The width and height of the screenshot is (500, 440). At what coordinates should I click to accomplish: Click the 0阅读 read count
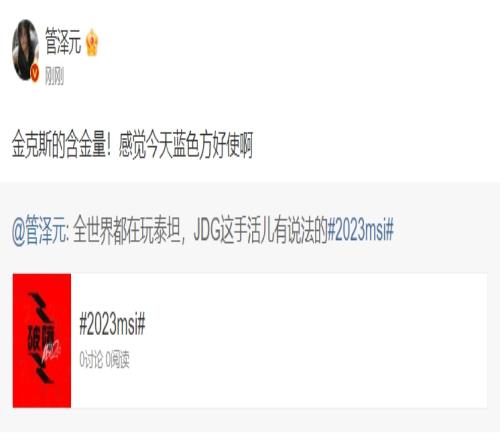pos(118,360)
